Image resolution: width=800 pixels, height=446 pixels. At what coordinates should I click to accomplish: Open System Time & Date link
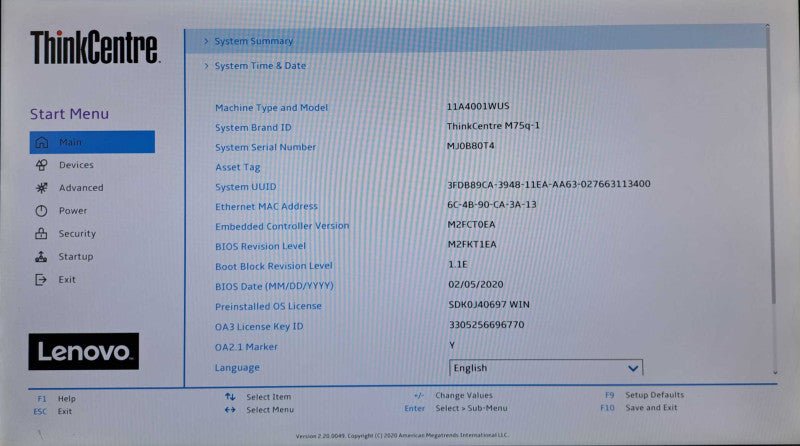[x=260, y=66]
